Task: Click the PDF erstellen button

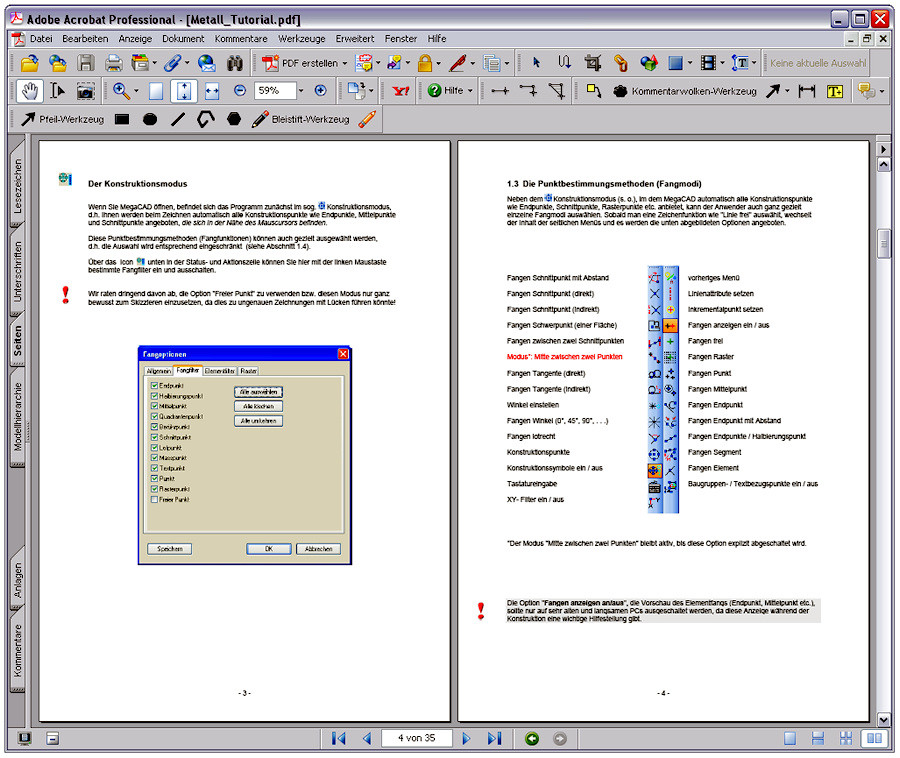Action: pyautogui.click(x=300, y=63)
